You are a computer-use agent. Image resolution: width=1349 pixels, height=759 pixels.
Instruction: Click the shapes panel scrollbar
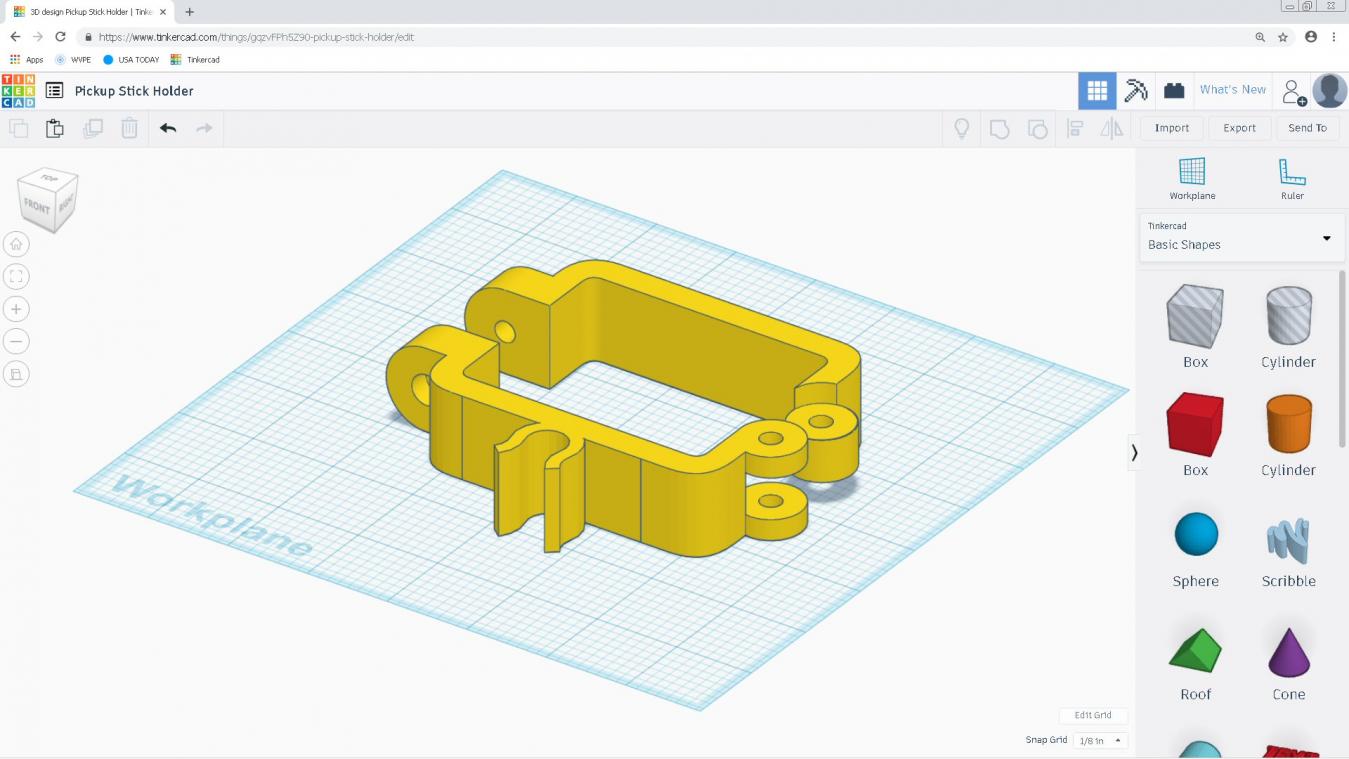tap(1342, 360)
